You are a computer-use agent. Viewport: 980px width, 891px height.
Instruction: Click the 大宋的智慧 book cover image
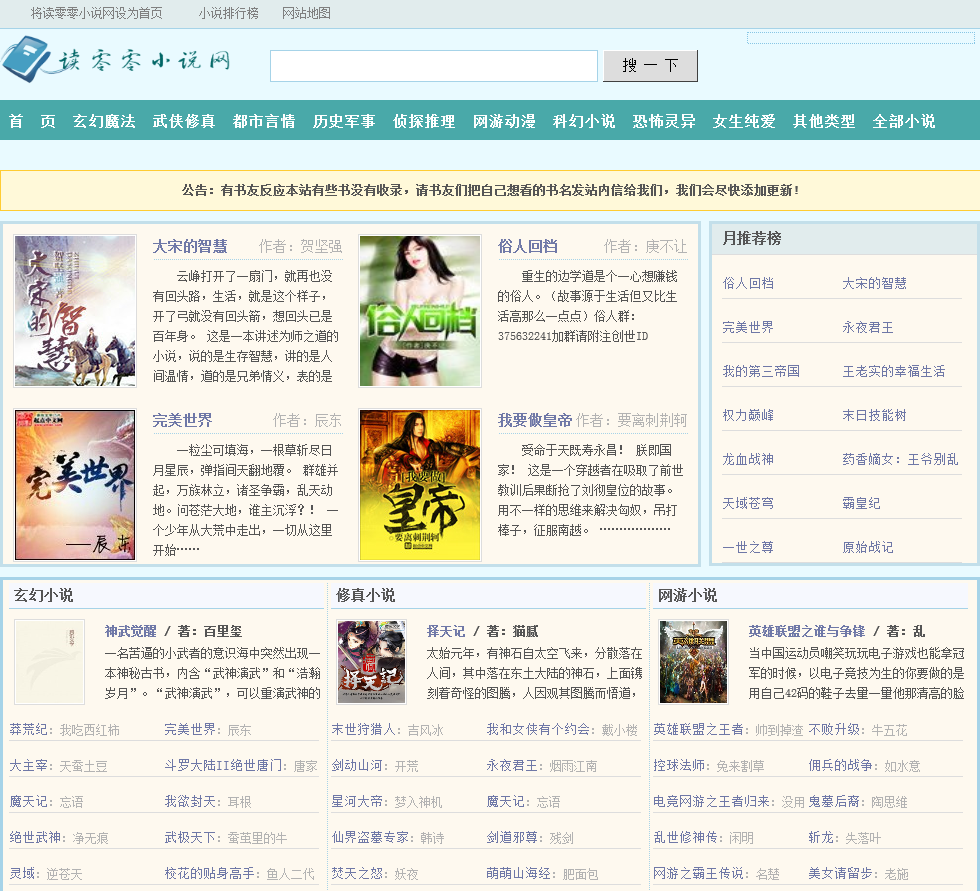75,311
